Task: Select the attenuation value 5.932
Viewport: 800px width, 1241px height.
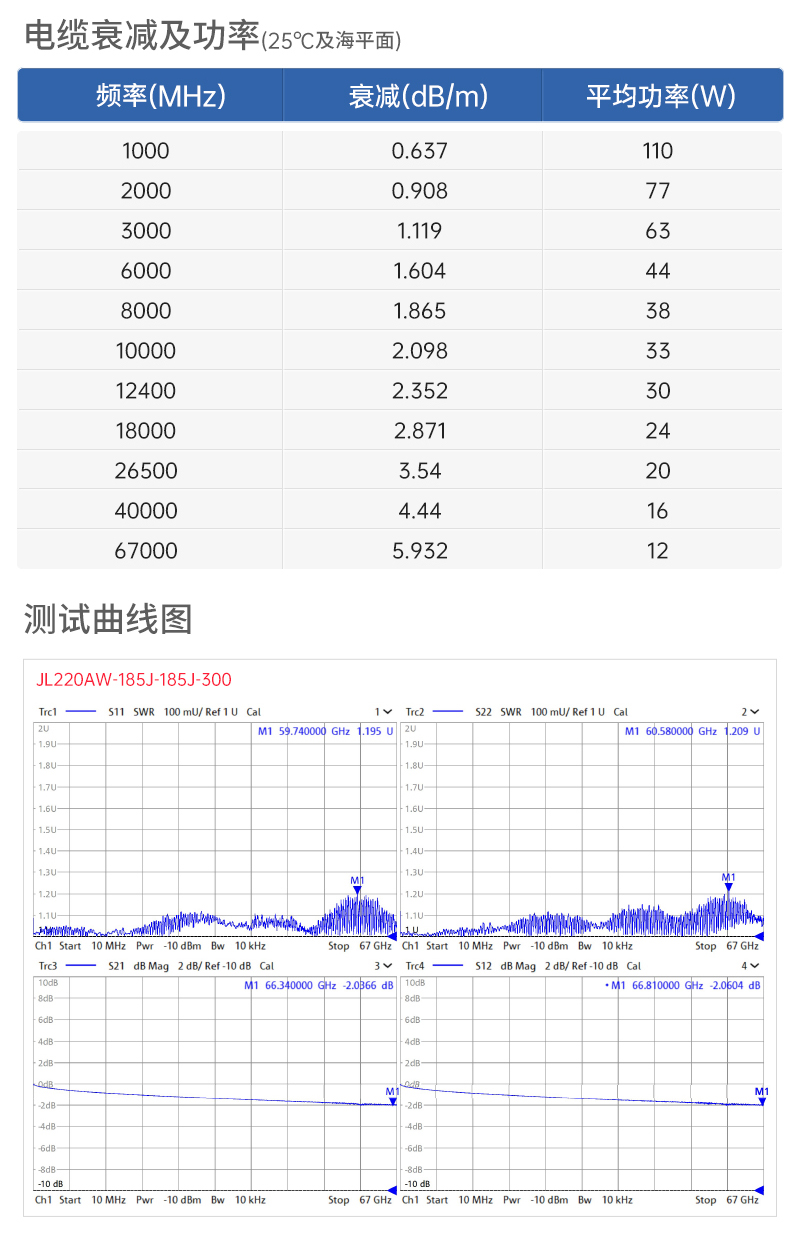Action: point(420,551)
